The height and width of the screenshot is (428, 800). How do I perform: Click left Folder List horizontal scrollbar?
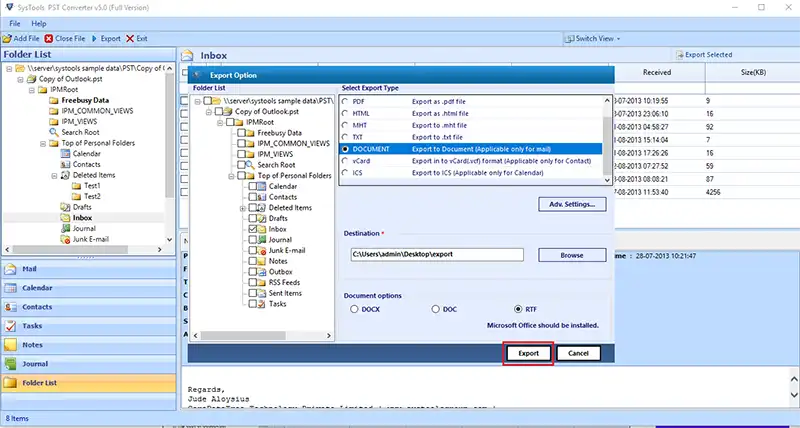[70, 249]
